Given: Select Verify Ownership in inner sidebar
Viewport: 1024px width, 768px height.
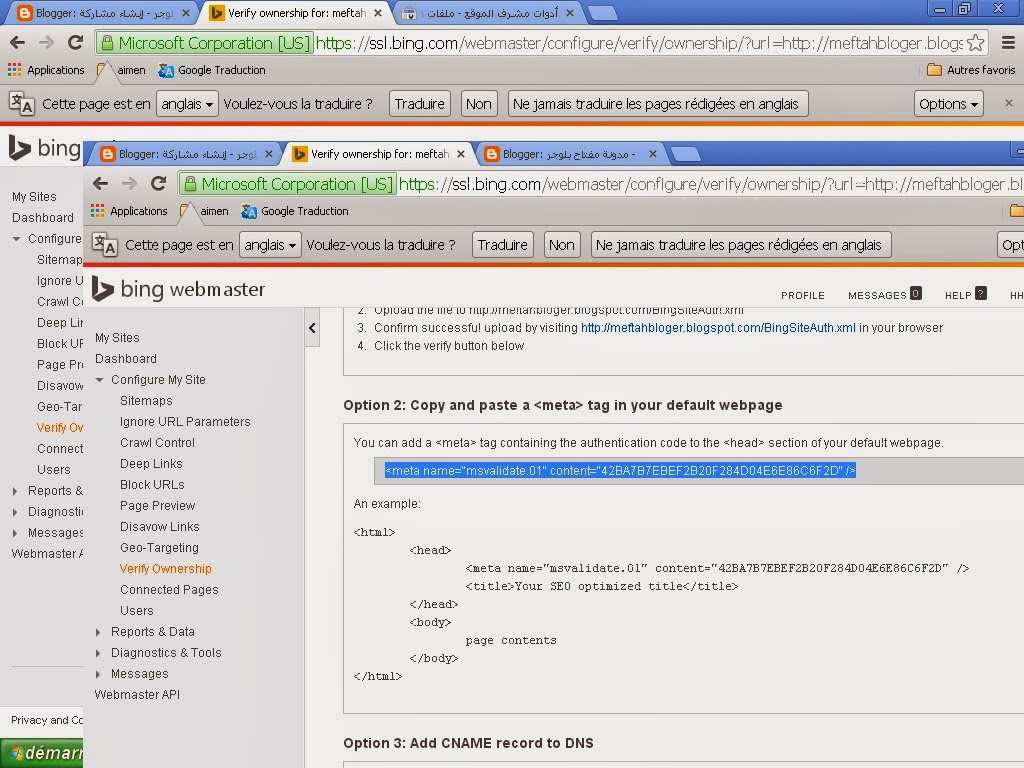Looking at the screenshot, I should coord(166,569).
